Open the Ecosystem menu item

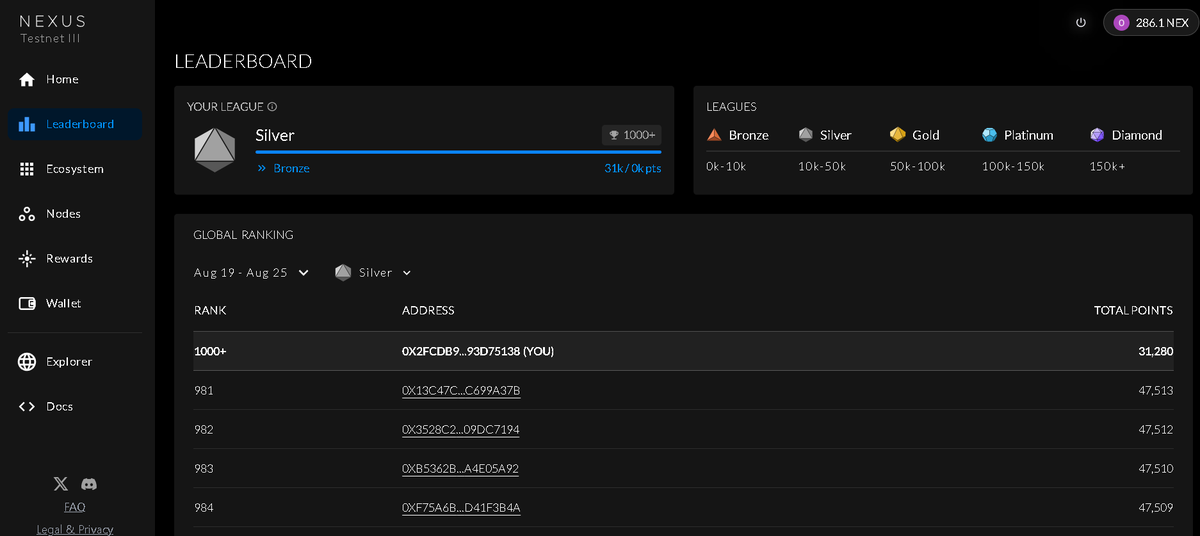(x=75, y=169)
